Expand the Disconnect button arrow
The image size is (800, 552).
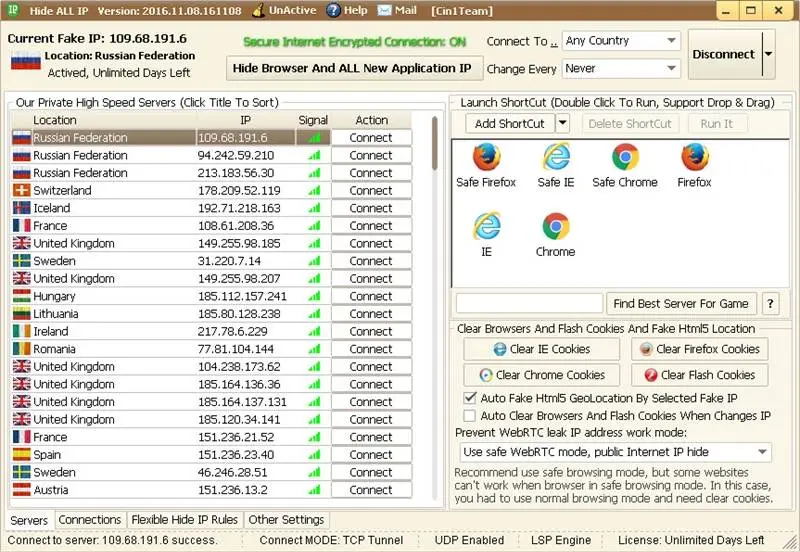(768, 54)
